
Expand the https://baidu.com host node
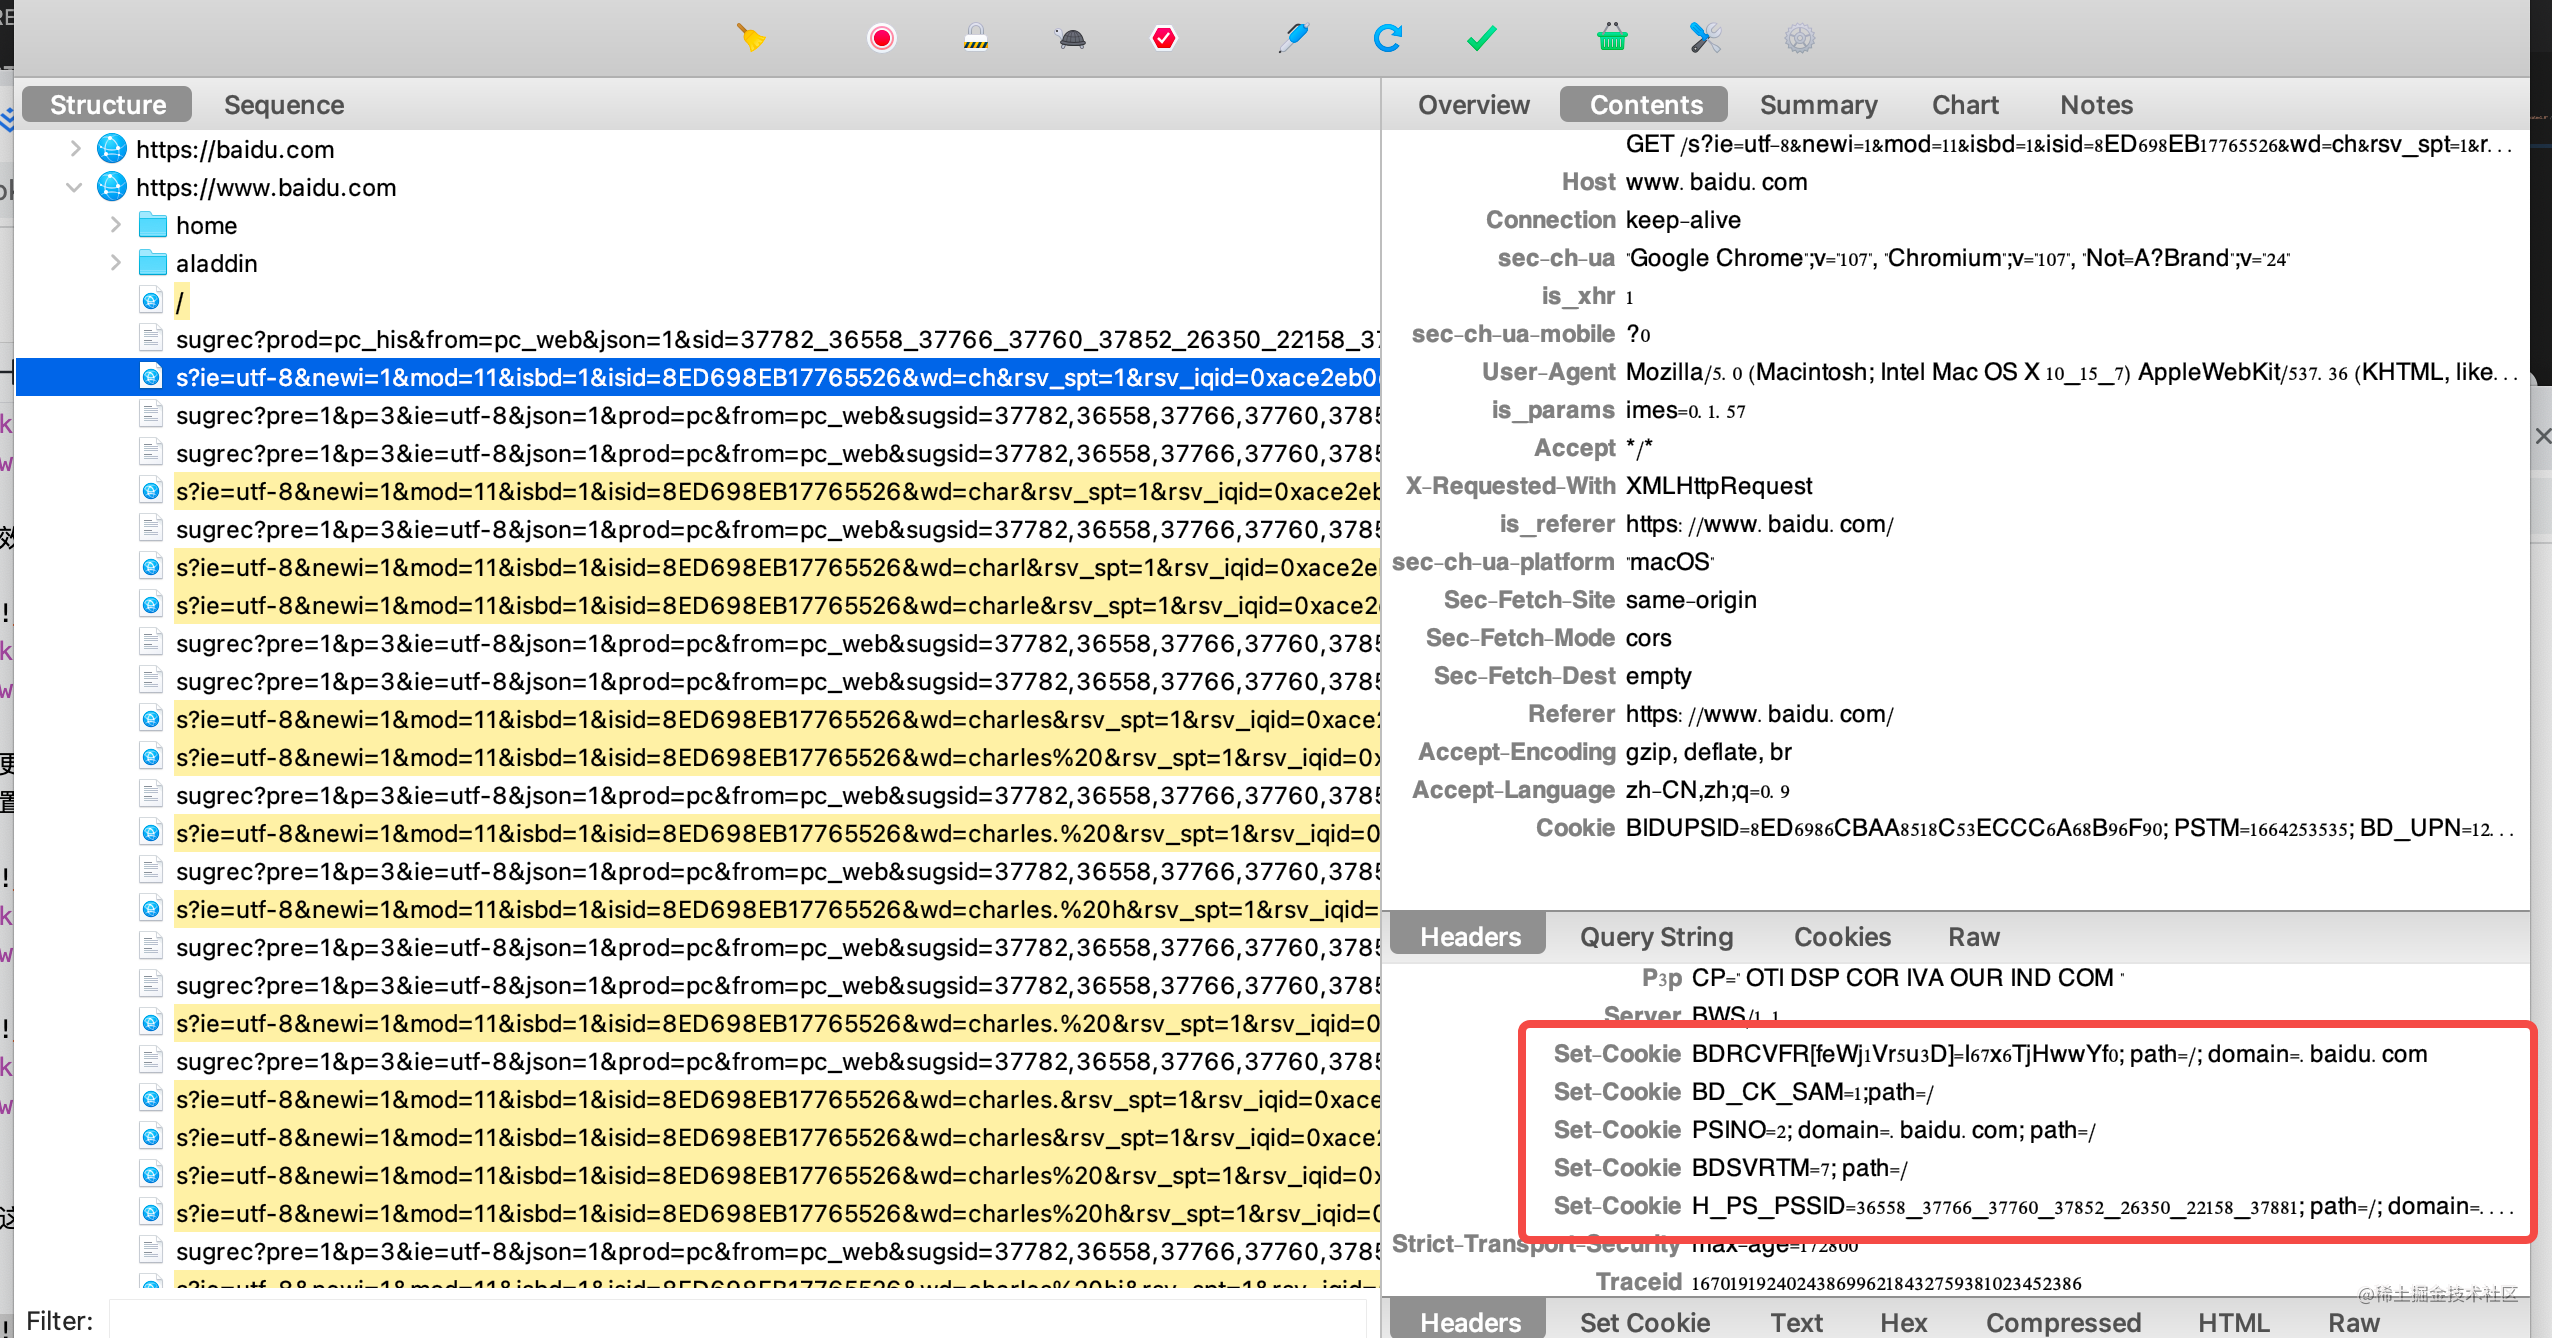(x=75, y=149)
